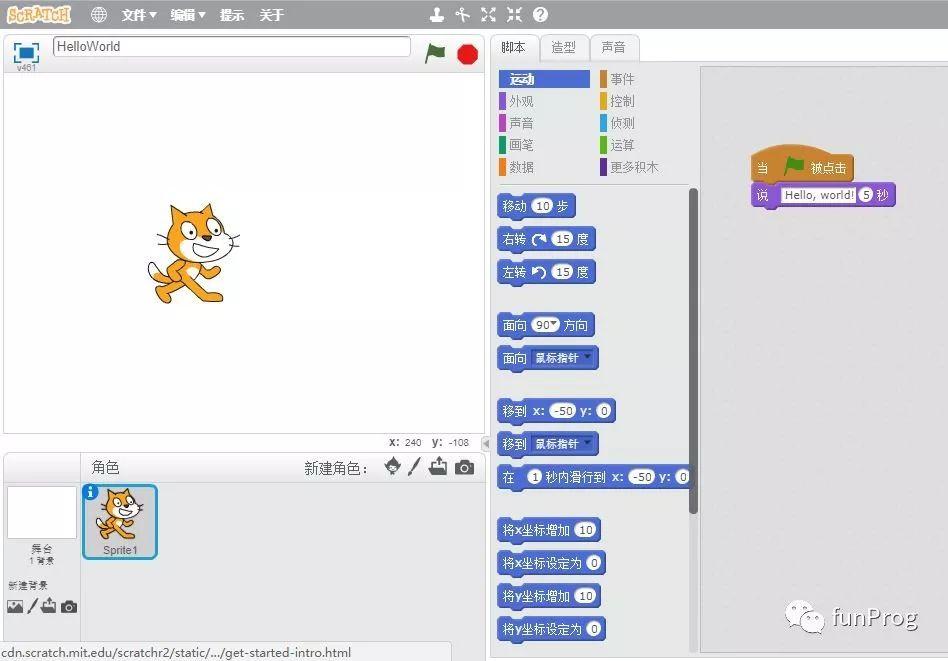Collapse the stage with the small arrow
The width and height of the screenshot is (948, 661).
pyautogui.click(x=486, y=443)
